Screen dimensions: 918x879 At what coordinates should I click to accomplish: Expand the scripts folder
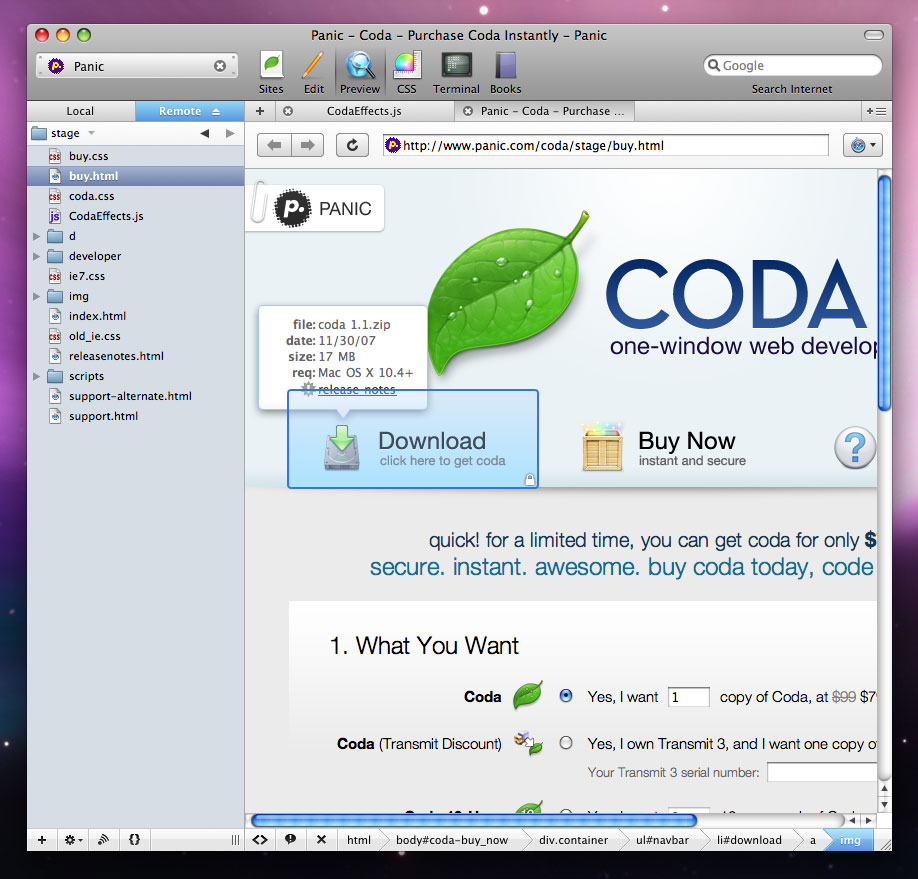[34, 376]
